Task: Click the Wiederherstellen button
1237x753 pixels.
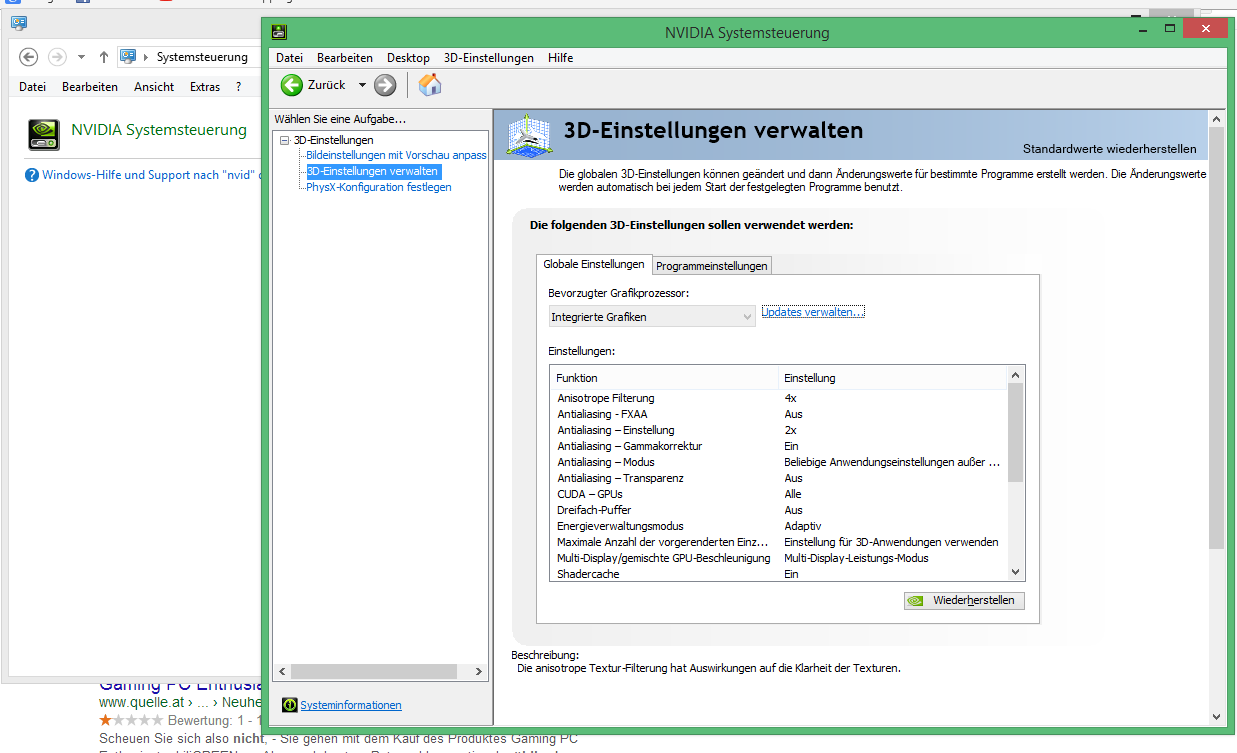Action: tap(964, 600)
